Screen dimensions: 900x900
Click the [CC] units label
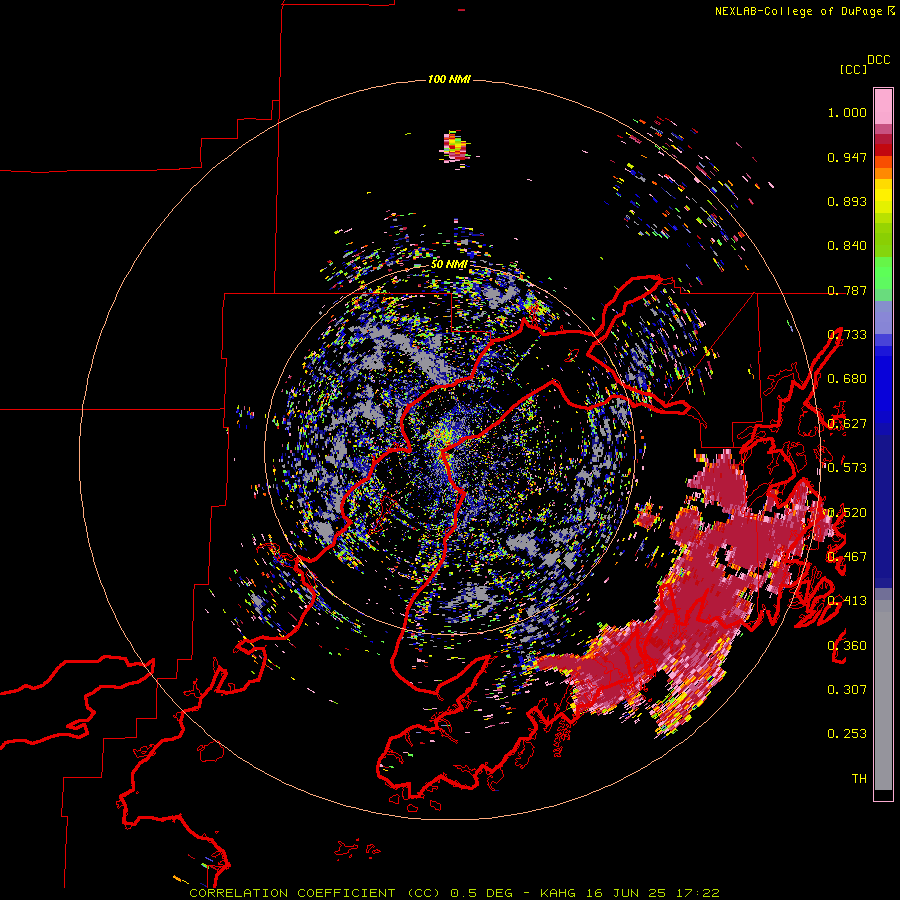click(x=854, y=69)
